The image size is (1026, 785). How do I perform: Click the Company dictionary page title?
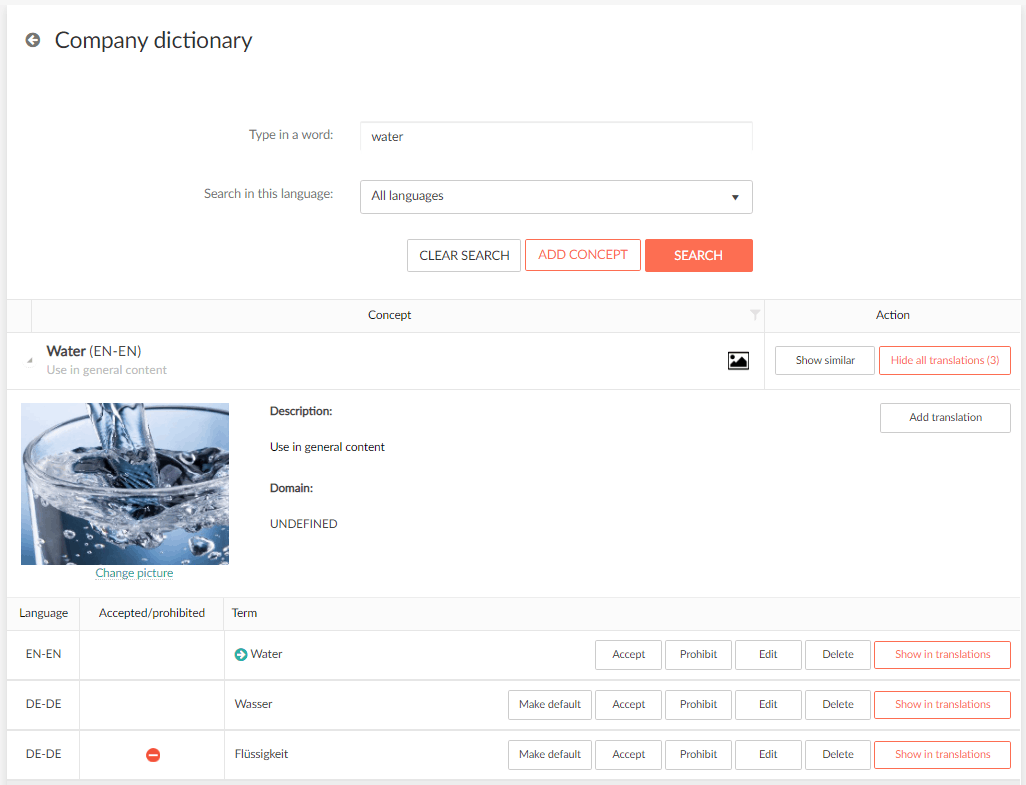[153, 41]
